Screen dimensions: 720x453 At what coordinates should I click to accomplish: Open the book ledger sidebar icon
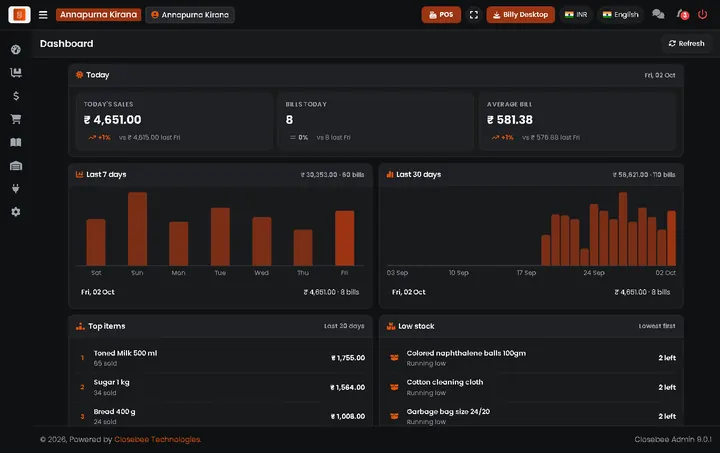point(16,142)
